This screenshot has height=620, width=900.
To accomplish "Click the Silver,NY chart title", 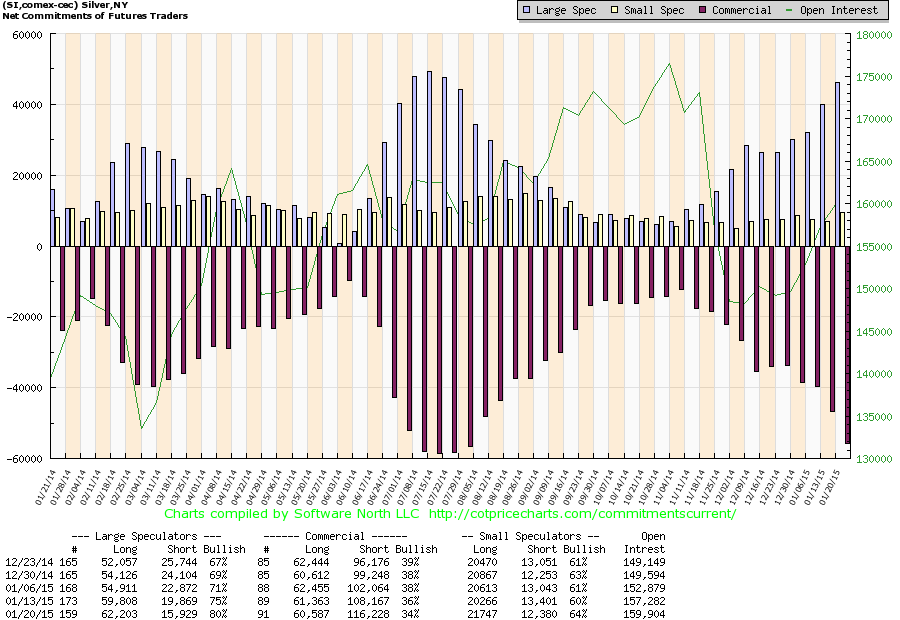I will point(104,5).
